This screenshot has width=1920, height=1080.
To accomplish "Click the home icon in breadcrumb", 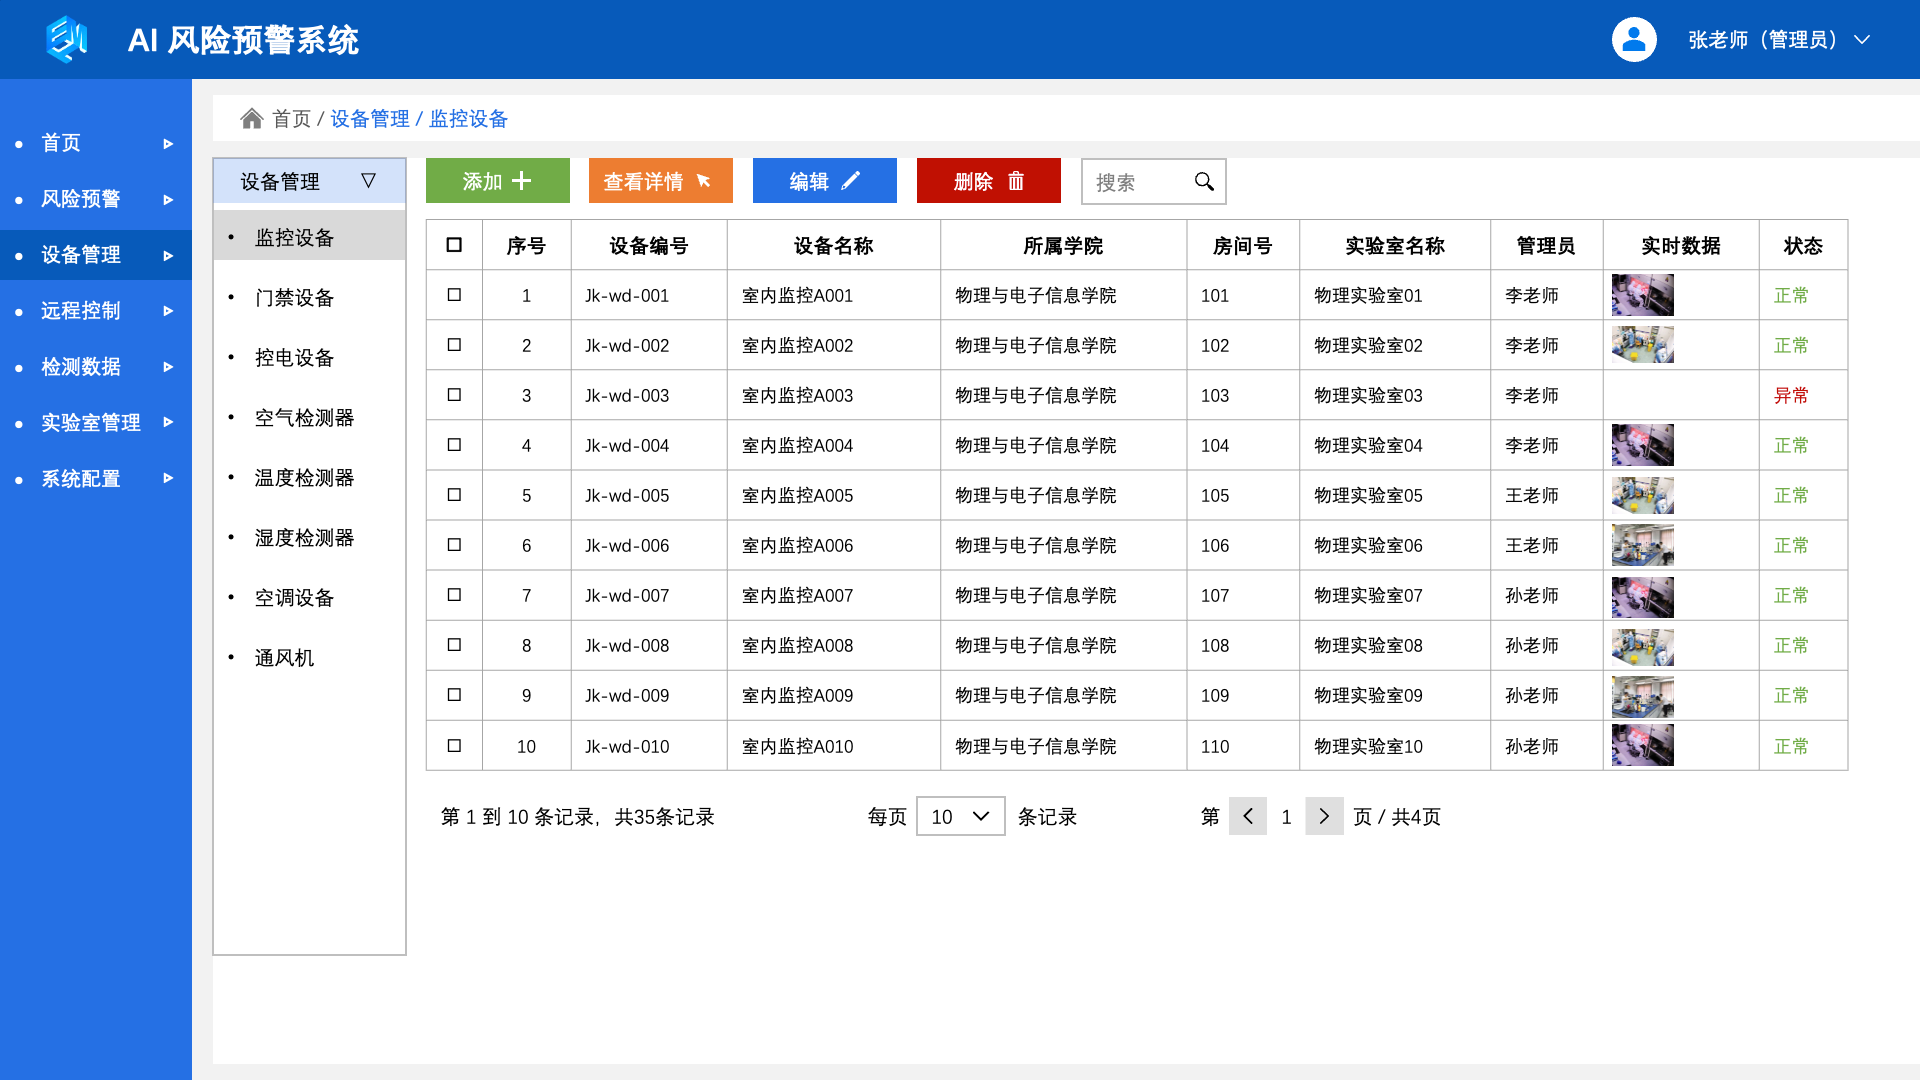I will 252,119.
